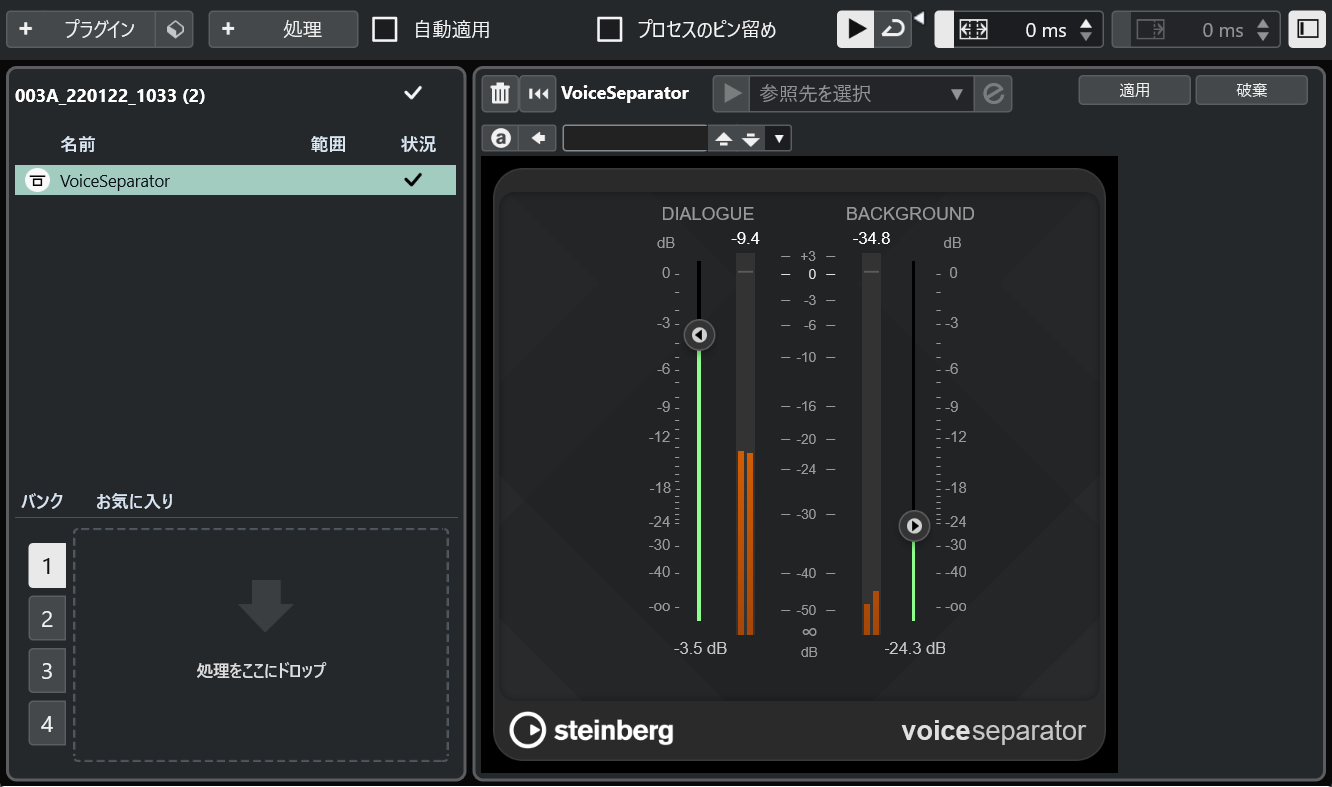
Task: Open the 参照先を選択 dropdown
Action: point(861,93)
